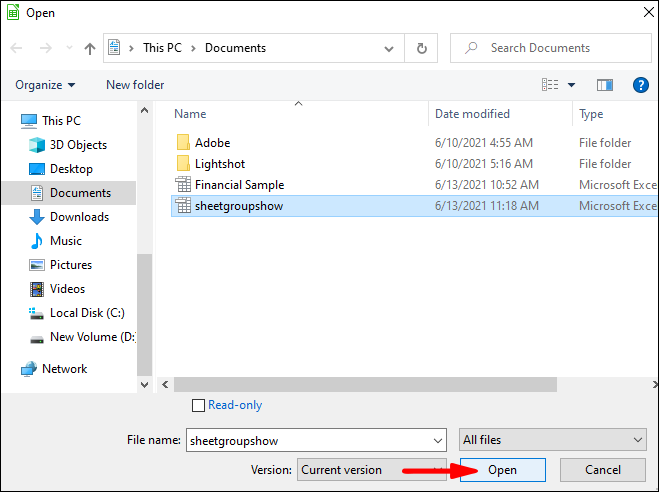Click the Back arrow icon
This screenshot has height=492, width=659.
[18, 48]
